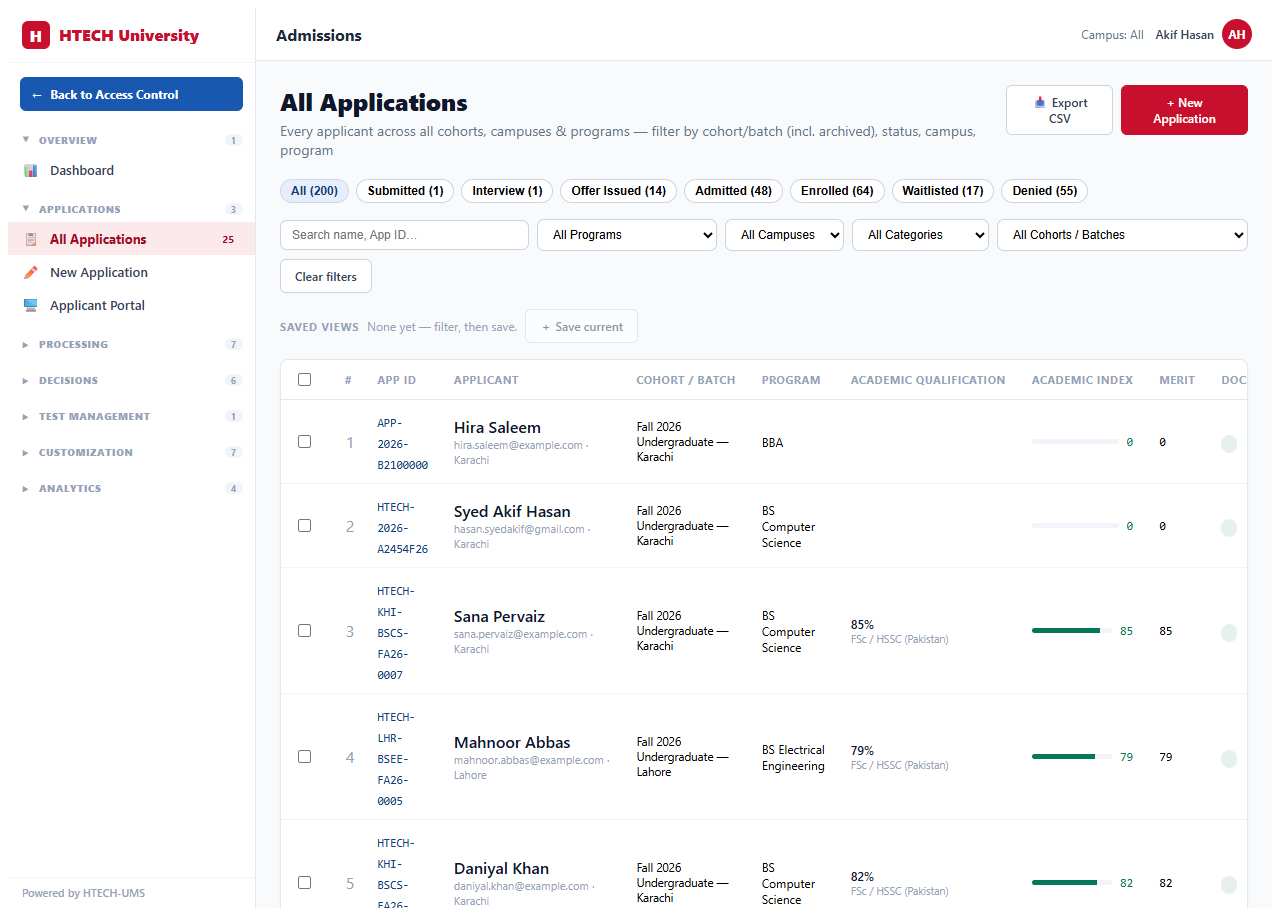Open applicant Mahnoor Abbas's name

(x=512, y=743)
